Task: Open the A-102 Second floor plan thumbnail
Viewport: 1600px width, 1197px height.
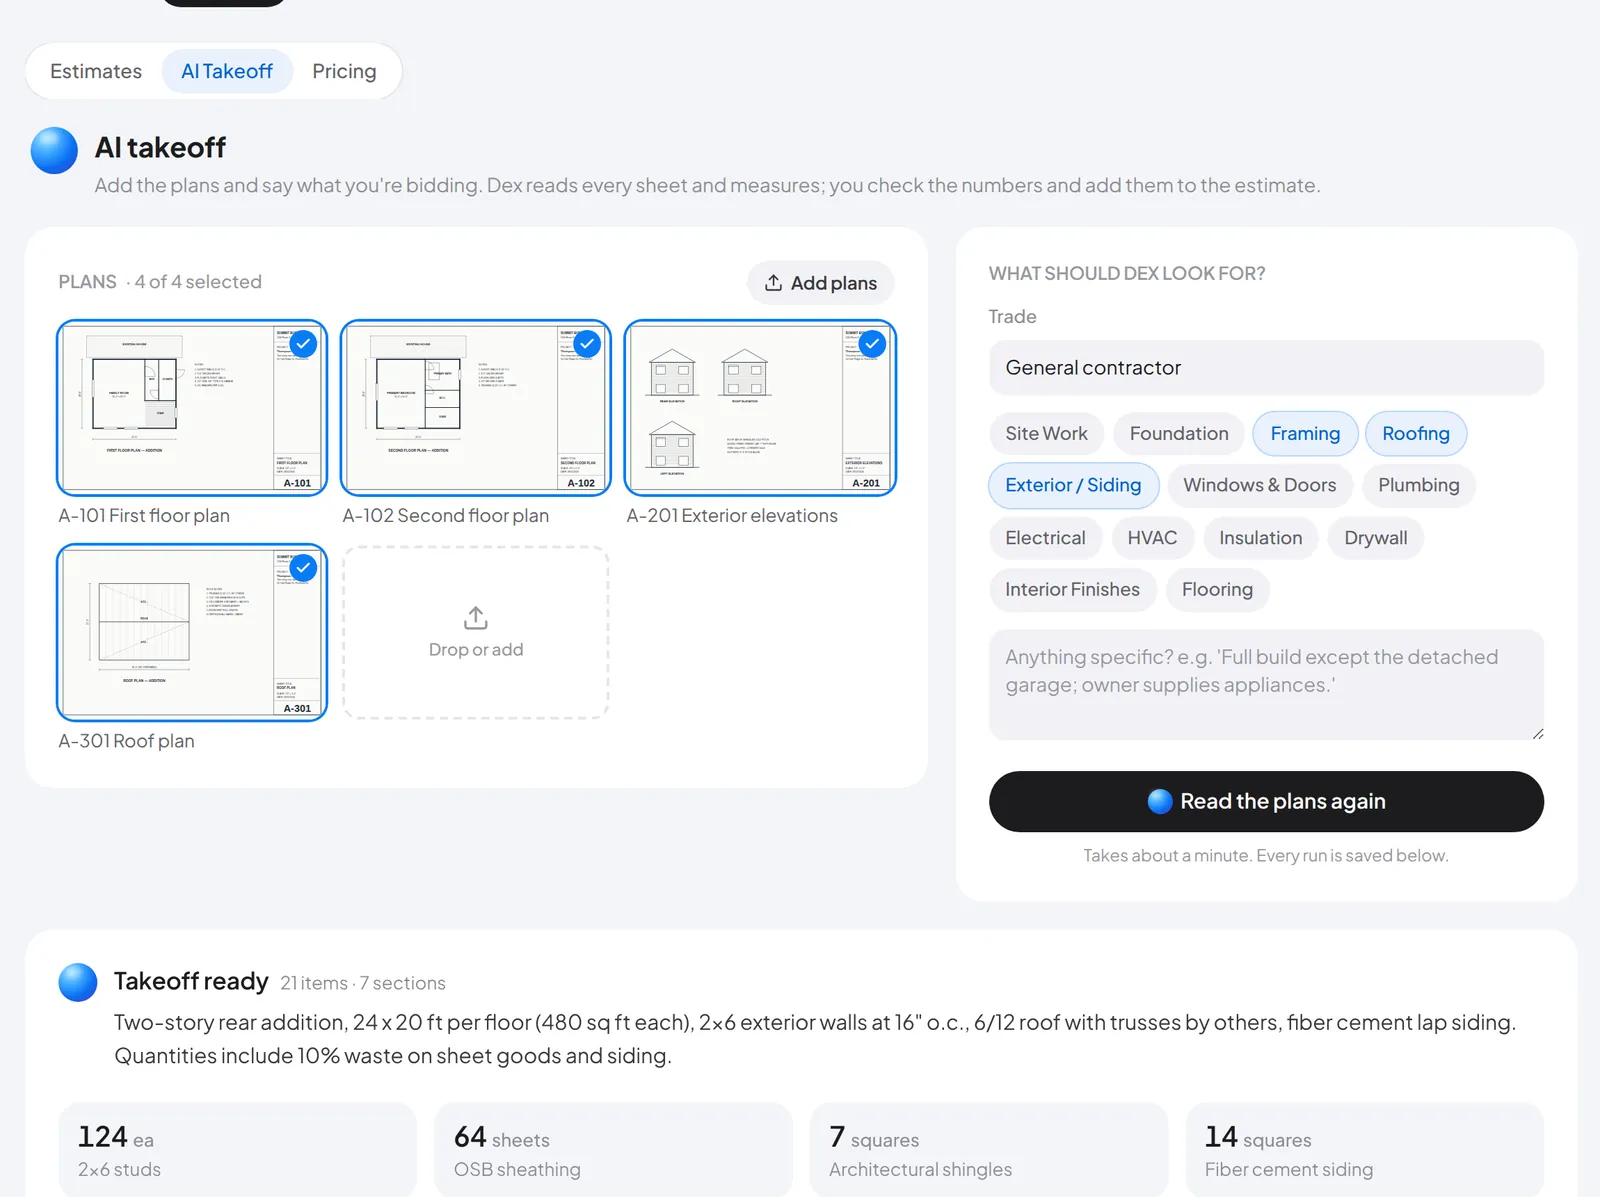Action: tap(476, 408)
